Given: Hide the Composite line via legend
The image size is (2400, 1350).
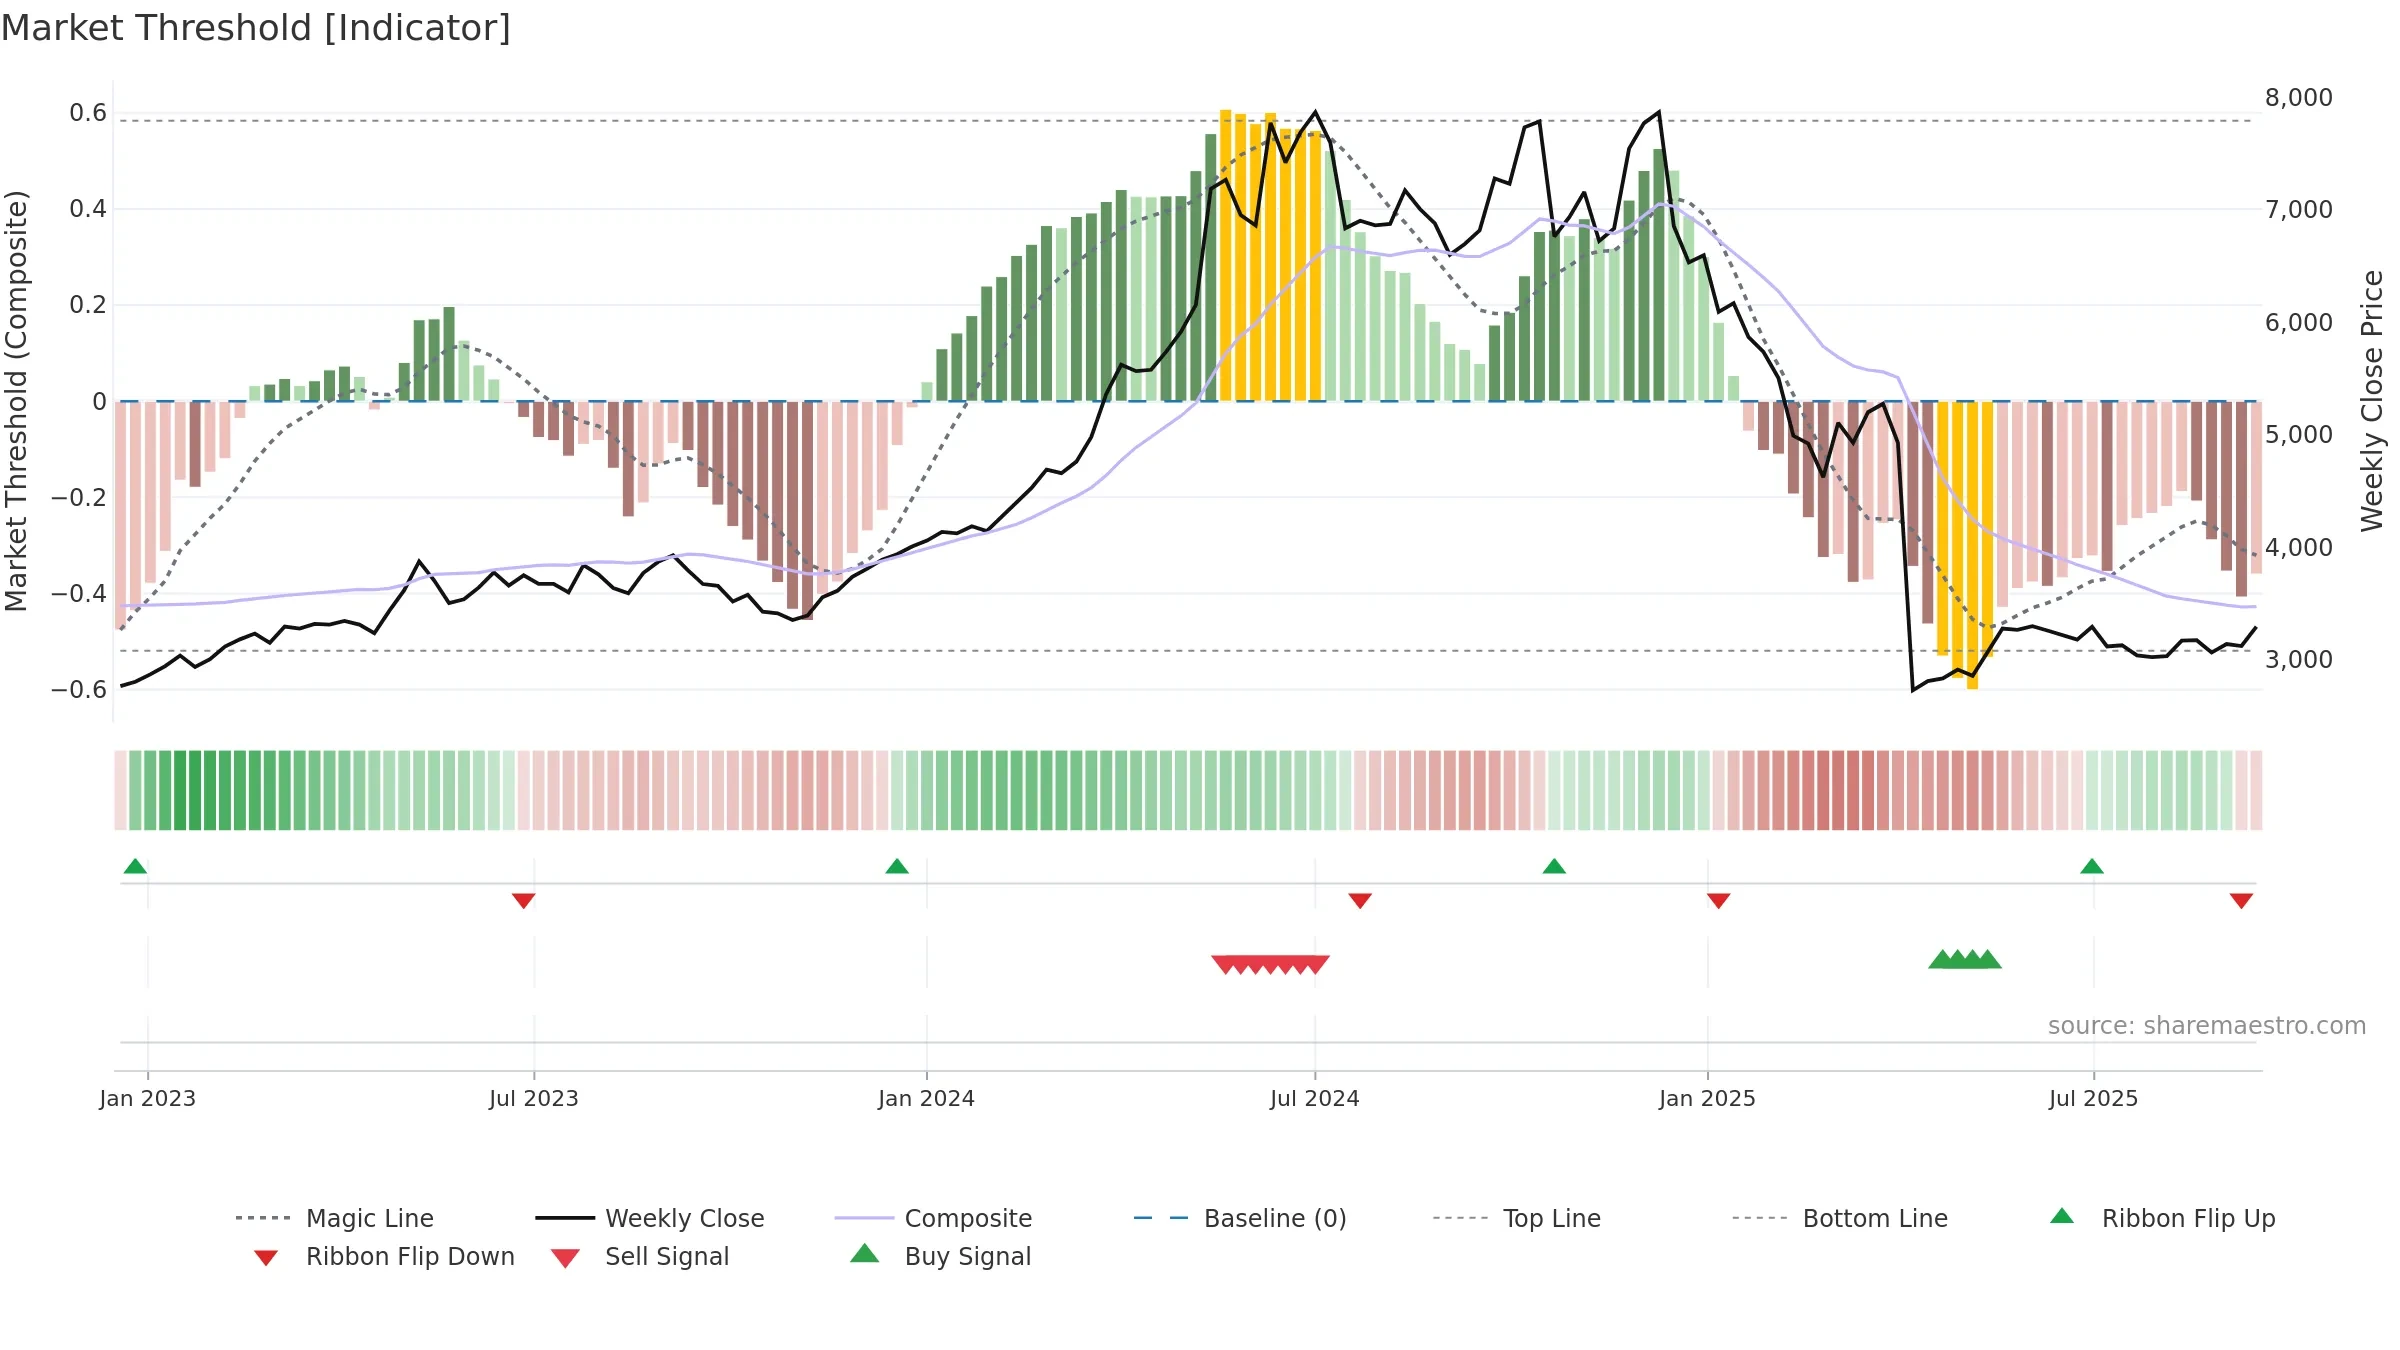Looking at the screenshot, I should click(933, 1218).
